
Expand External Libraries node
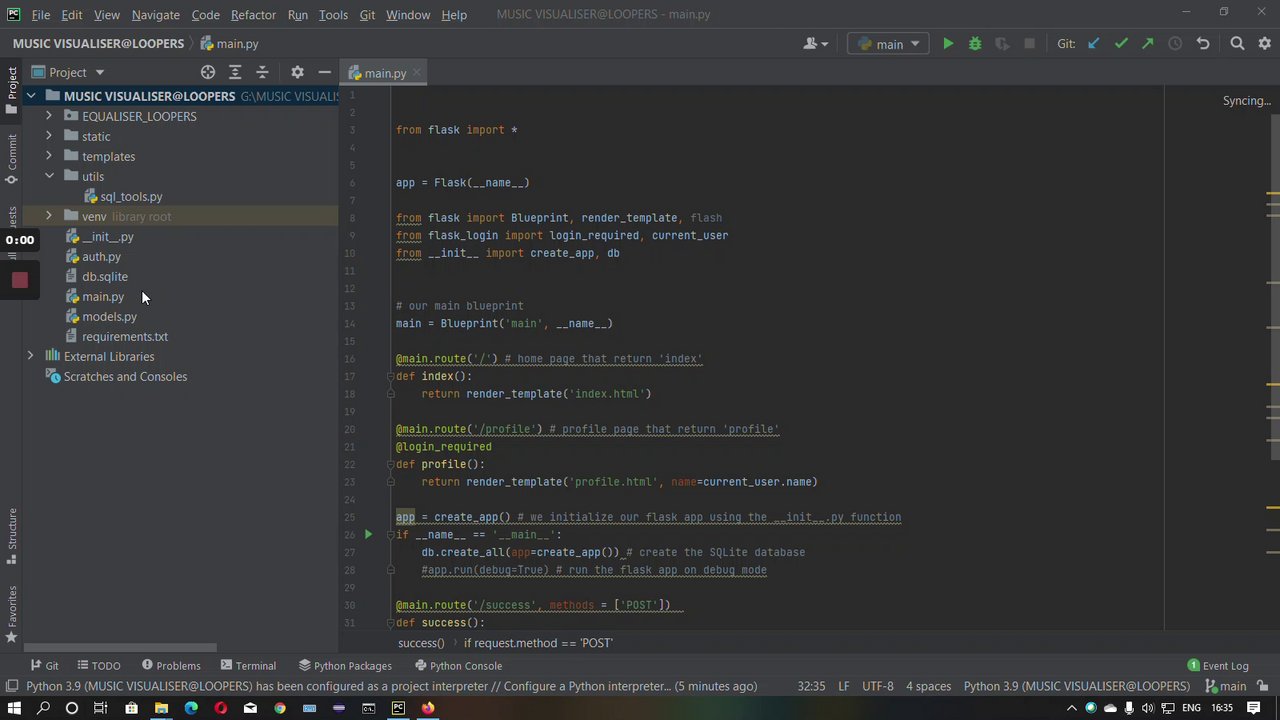coord(31,356)
